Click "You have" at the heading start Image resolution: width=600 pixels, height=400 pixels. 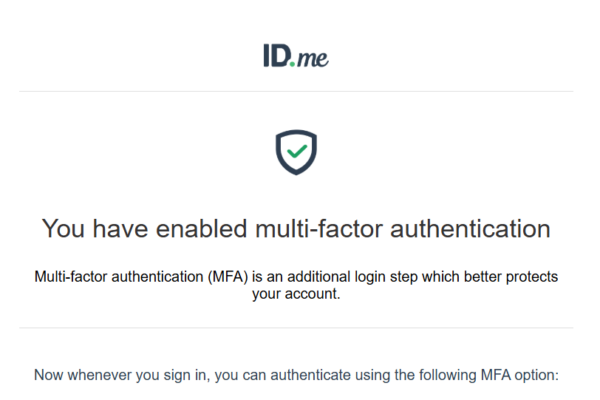(89, 229)
